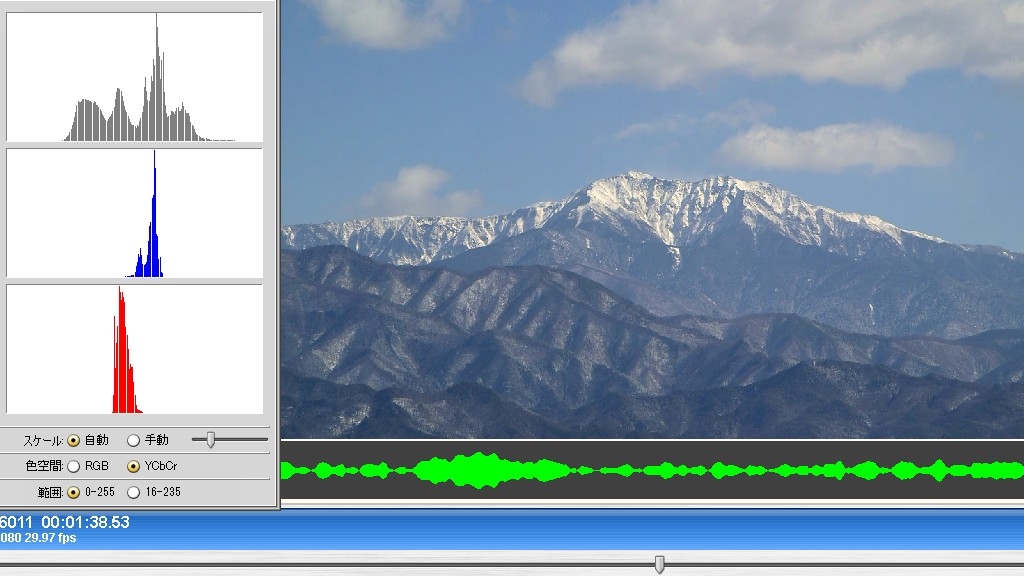The width and height of the screenshot is (1024, 576).
Task: Click the gray luminance histogram graph
Action: pyautogui.click(x=135, y=76)
